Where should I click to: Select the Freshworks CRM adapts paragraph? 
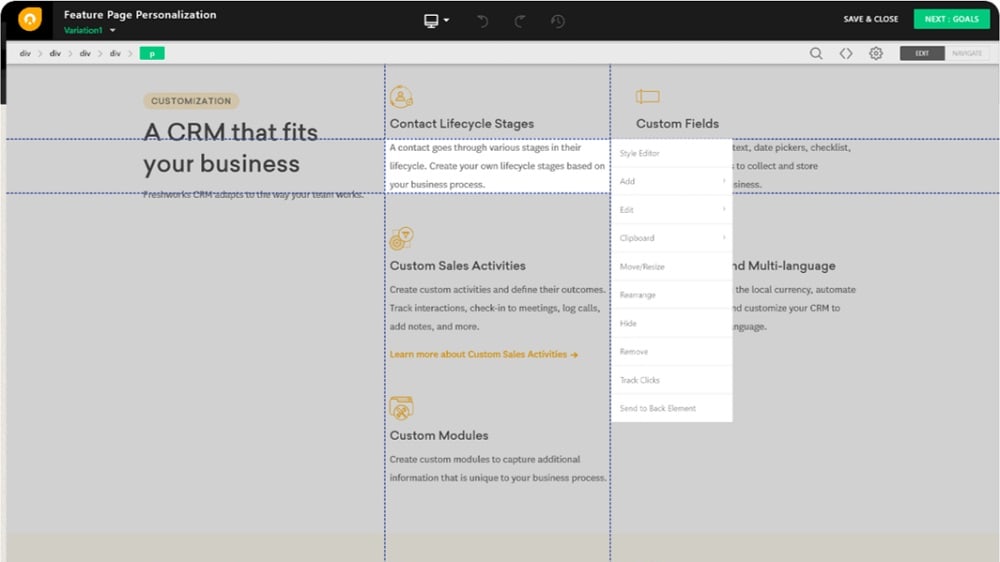253,195
